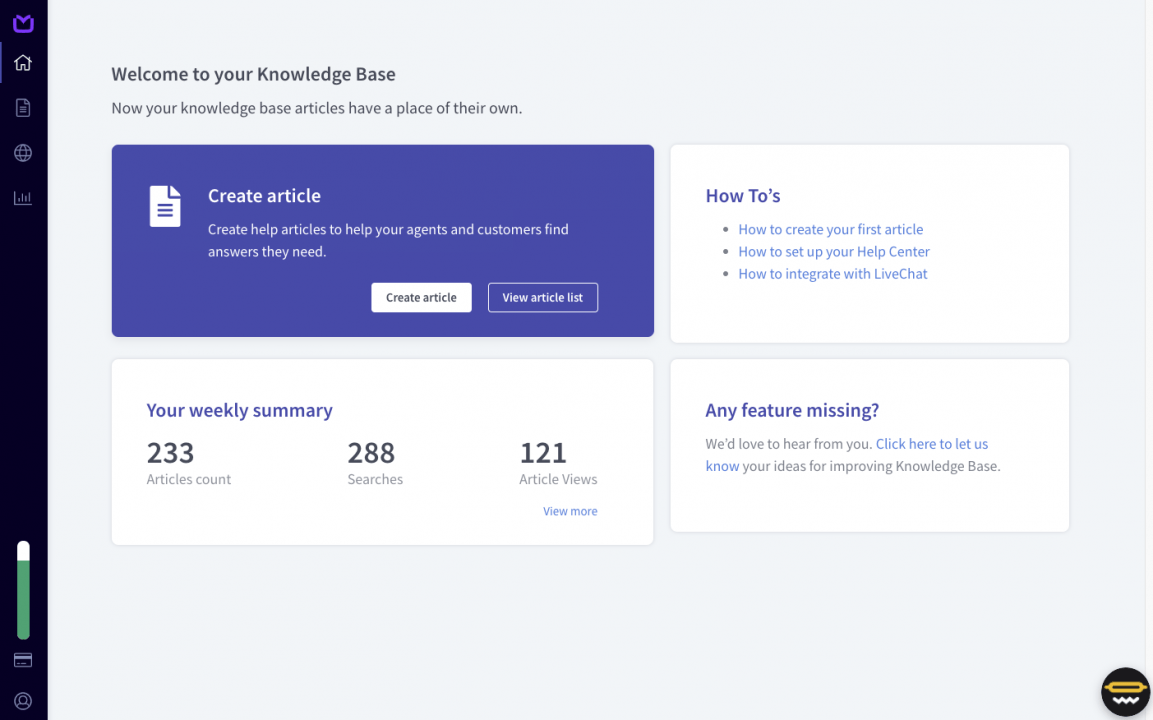Click the Knowledge Base logo icon
1153x720 pixels.
pyautogui.click(x=23, y=23)
